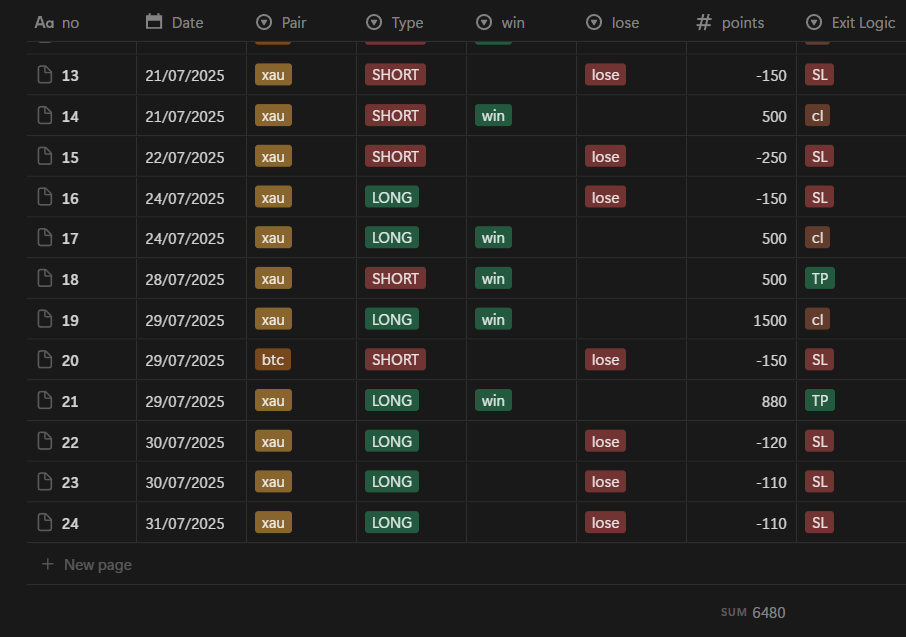Screen dimensions: 906x637
Task: Click the hash icon in points header
Action: point(704,22)
